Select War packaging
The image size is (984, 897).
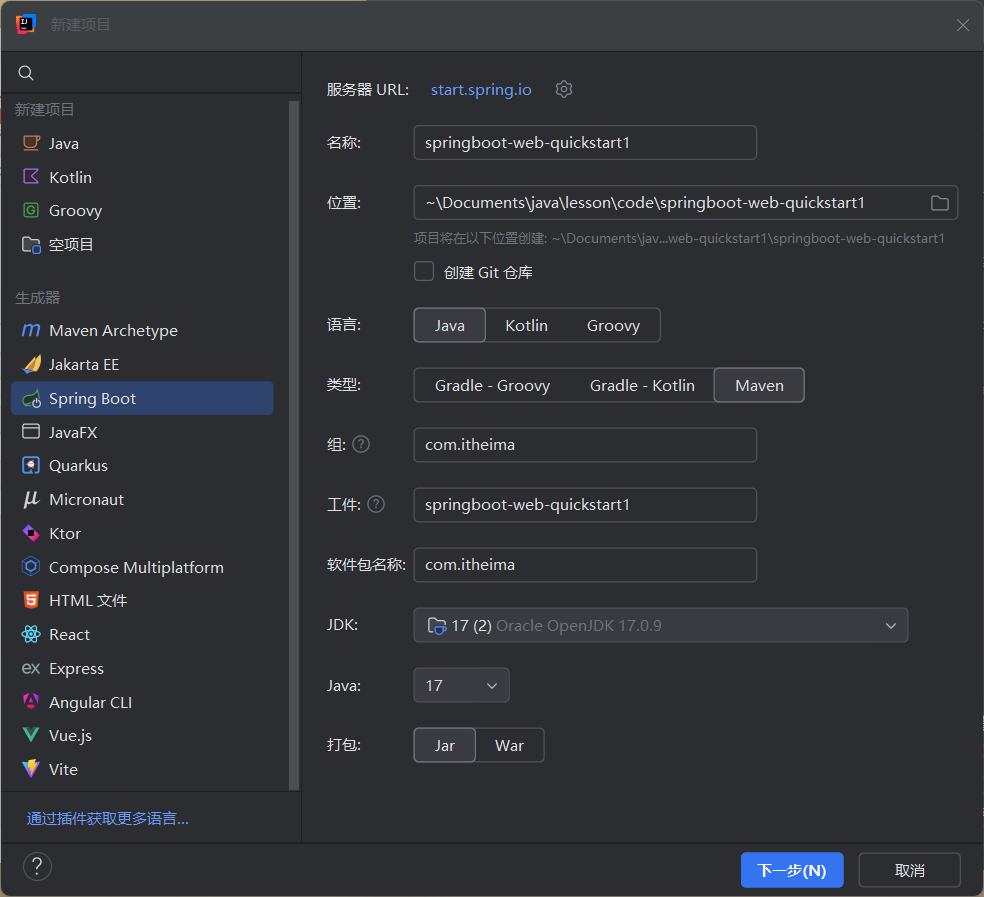(509, 745)
